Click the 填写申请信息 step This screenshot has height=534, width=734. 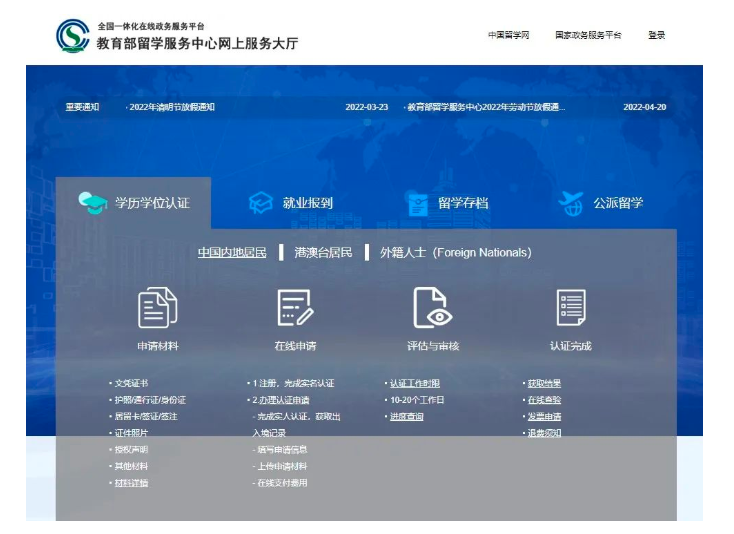coord(282,450)
